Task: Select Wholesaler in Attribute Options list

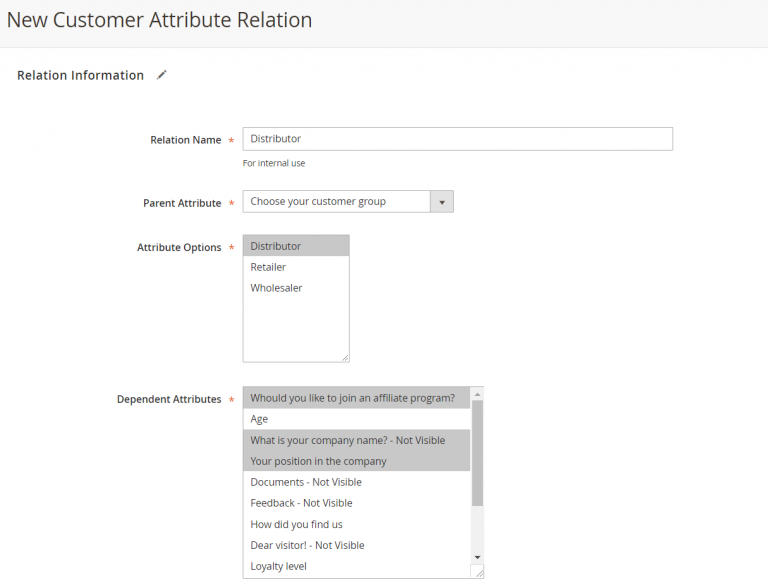Action: point(295,288)
